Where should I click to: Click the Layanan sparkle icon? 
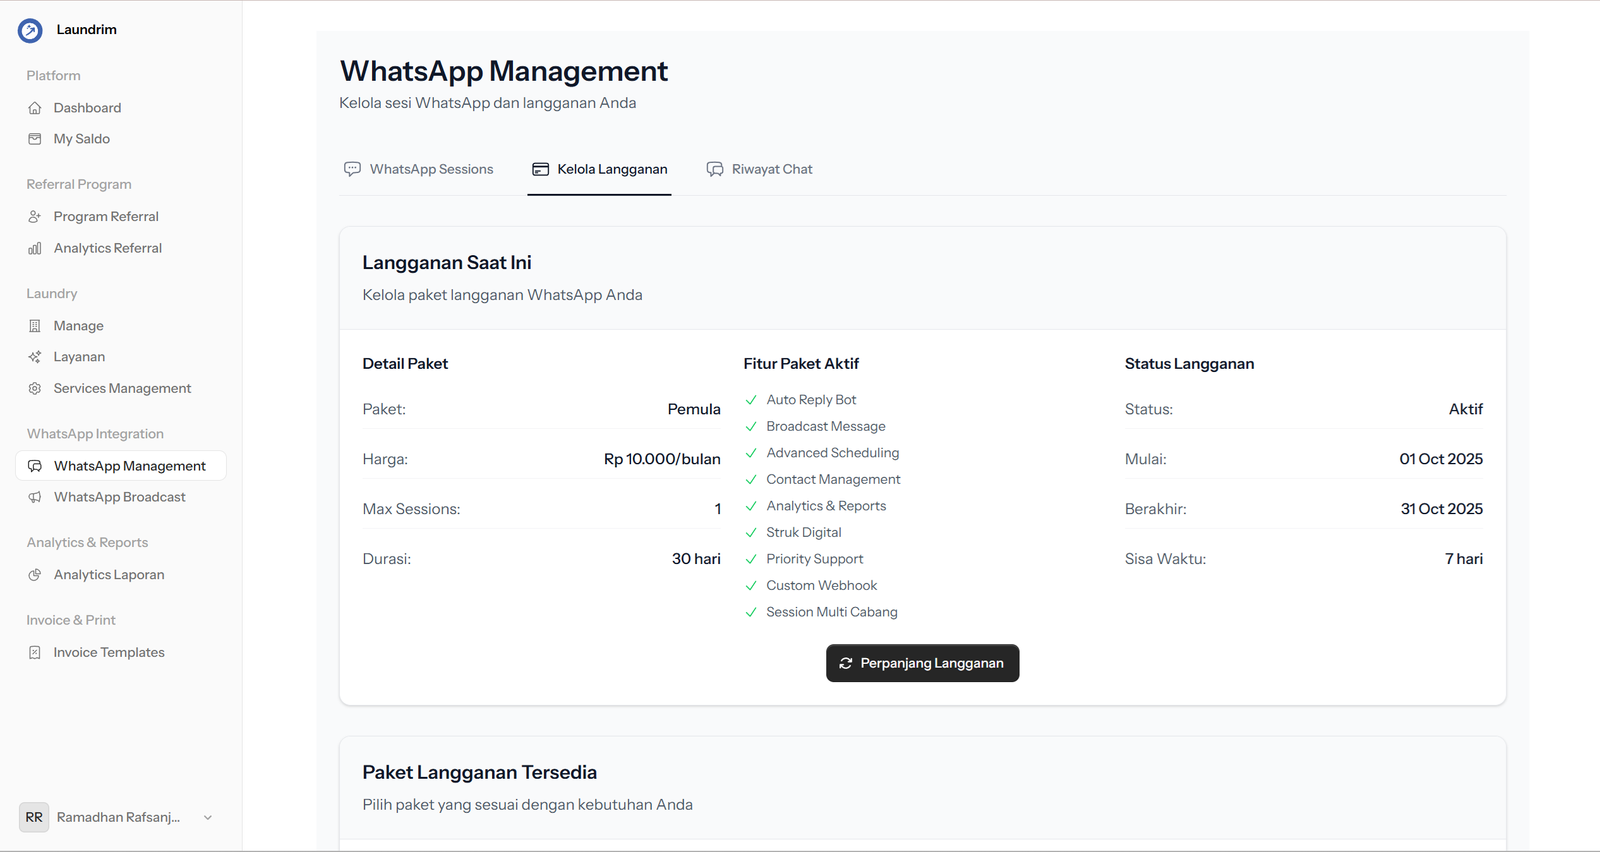click(35, 357)
